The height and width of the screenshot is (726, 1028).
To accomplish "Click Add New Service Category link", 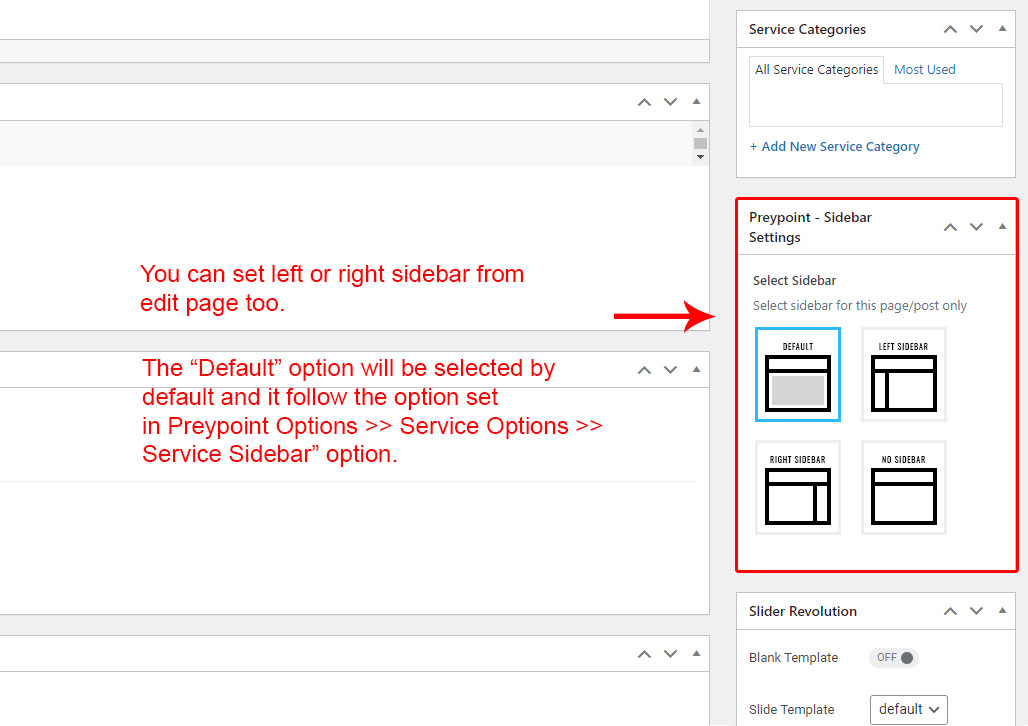I will pos(834,146).
